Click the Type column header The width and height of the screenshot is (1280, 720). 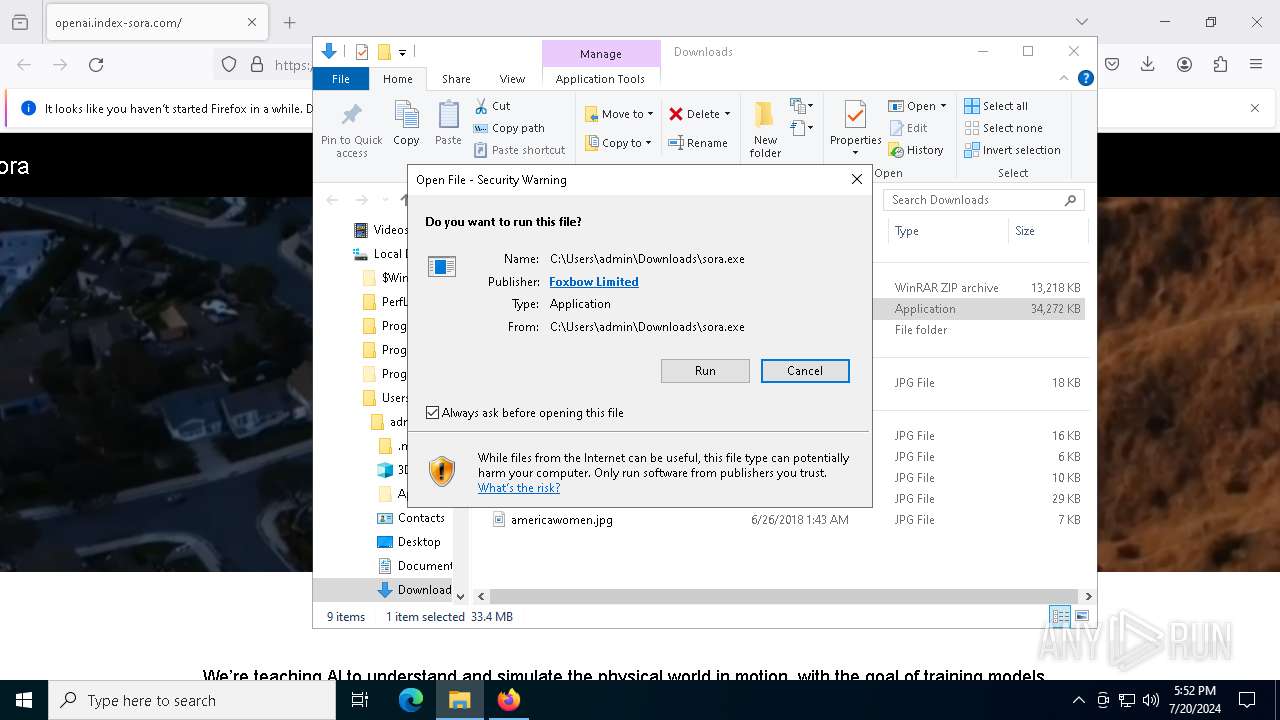point(948,231)
